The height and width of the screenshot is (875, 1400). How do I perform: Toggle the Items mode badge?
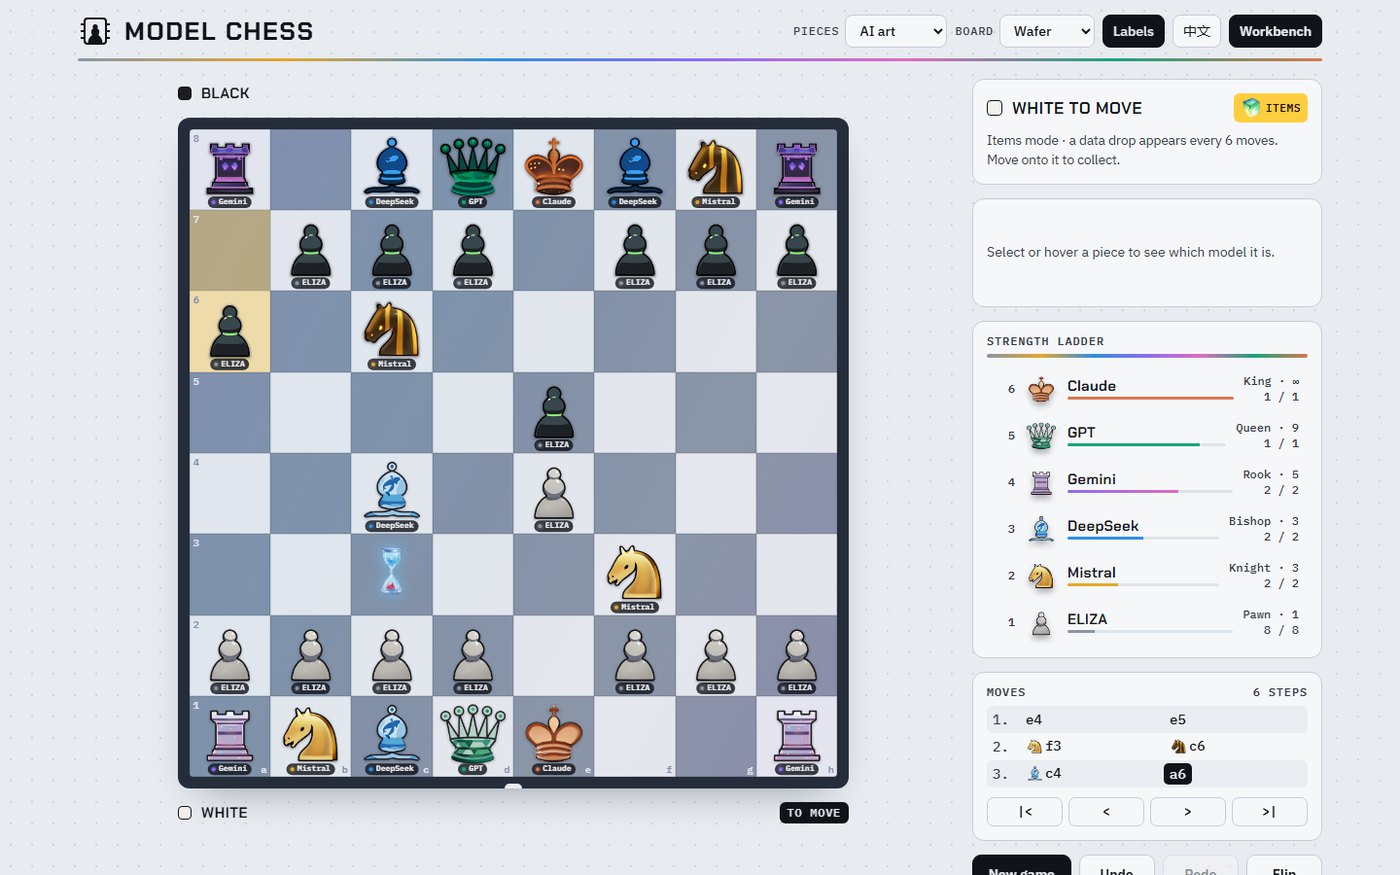1270,108
